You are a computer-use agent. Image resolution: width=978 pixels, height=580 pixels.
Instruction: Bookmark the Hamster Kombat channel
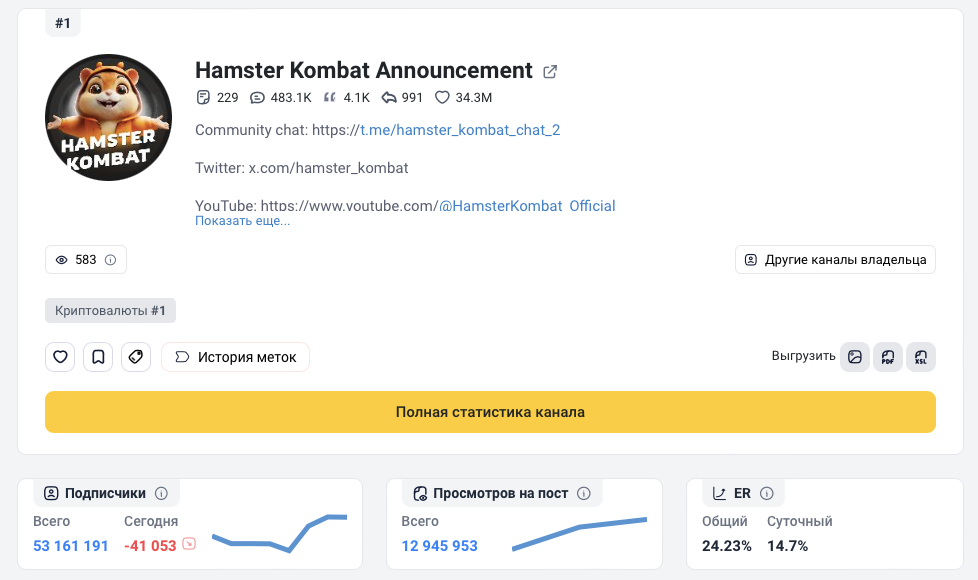click(x=98, y=357)
